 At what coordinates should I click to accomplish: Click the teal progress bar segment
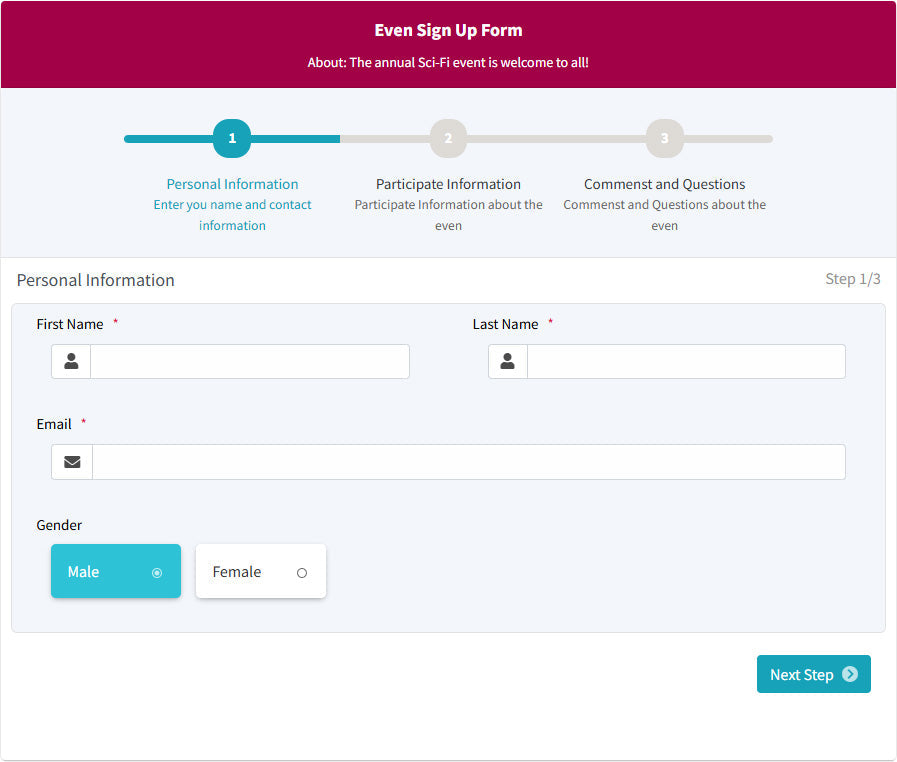click(x=170, y=138)
